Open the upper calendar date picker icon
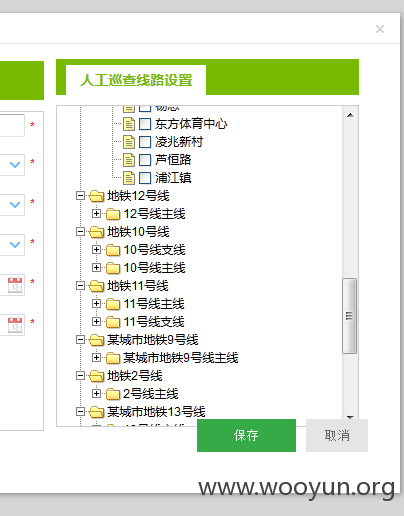The width and height of the screenshot is (404, 516). pyautogui.click(x=15, y=285)
